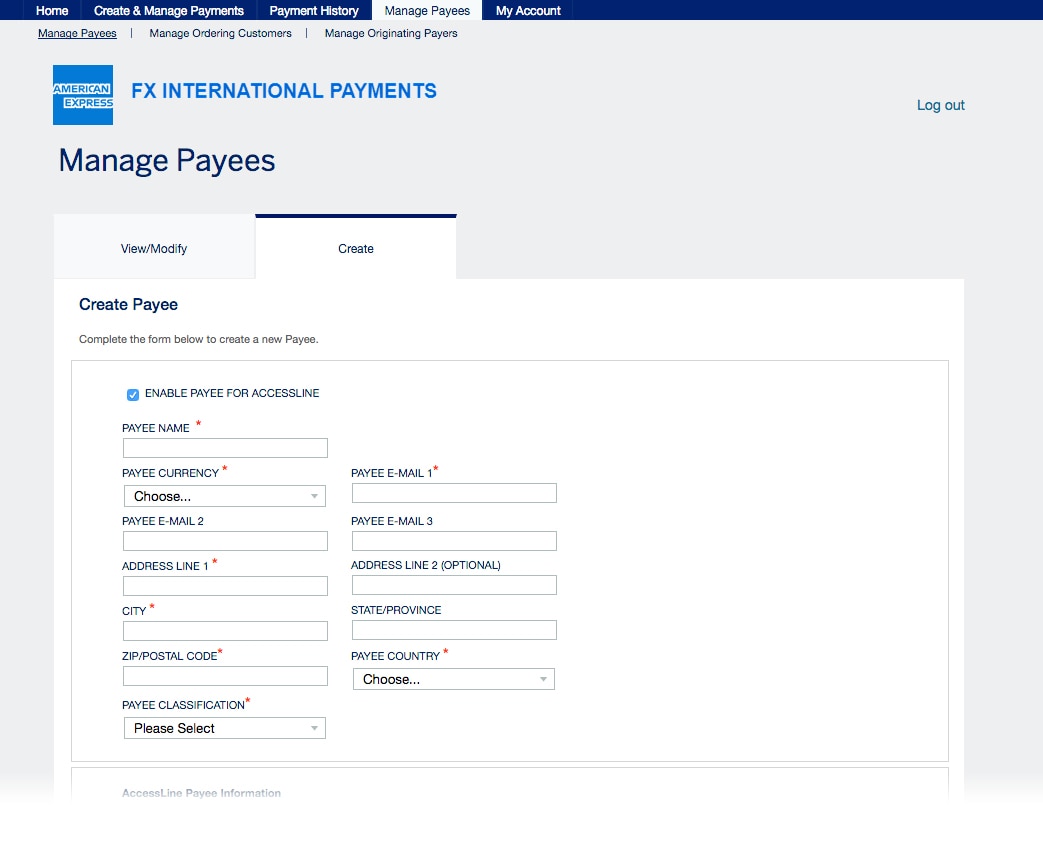Click the Payee Country dropdown arrow
1043x865 pixels.
(543, 679)
